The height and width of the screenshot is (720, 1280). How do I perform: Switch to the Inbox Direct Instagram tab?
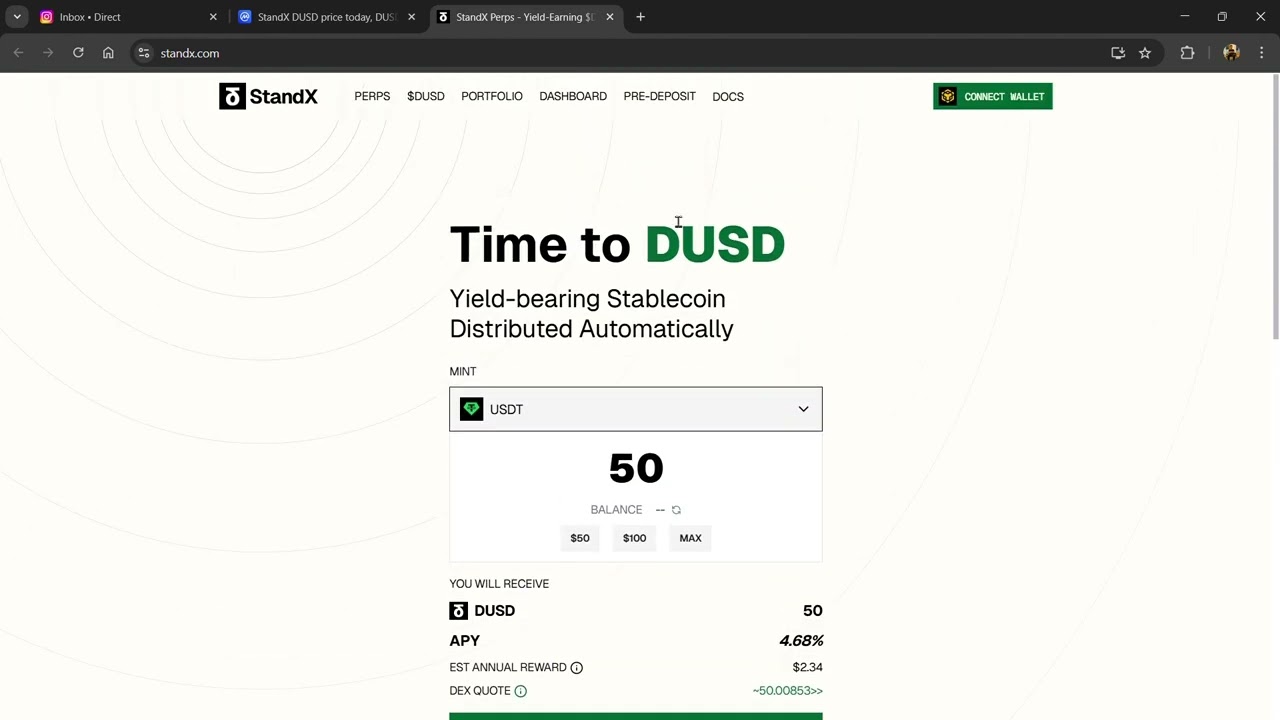tap(129, 17)
